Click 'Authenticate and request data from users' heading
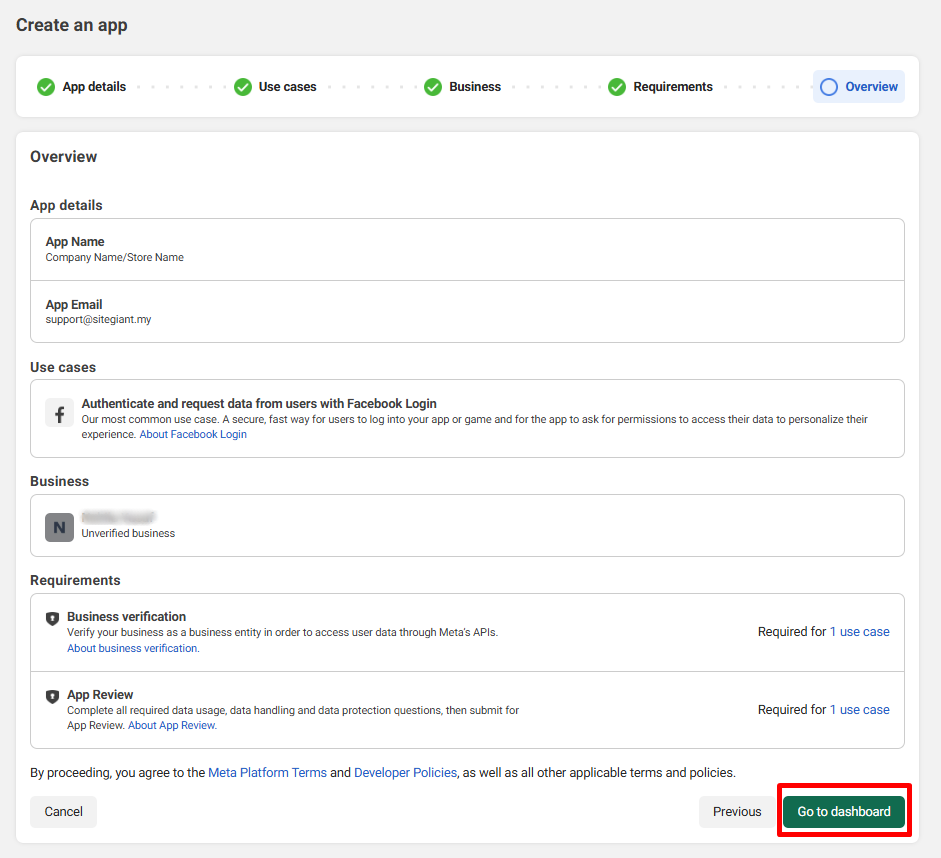 pyautogui.click(x=259, y=404)
